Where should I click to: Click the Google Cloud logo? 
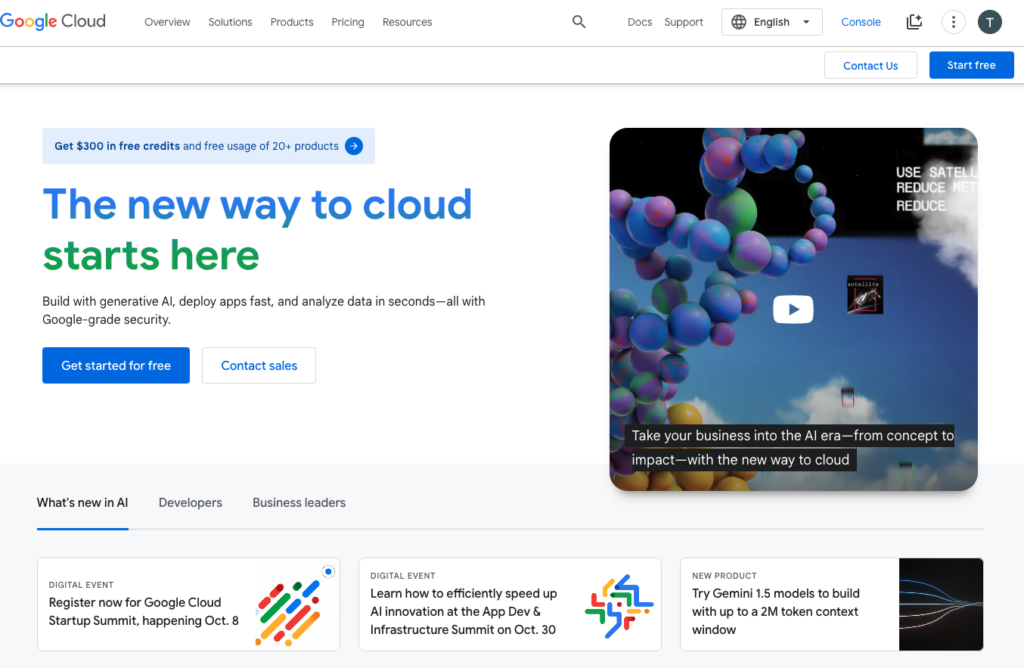click(x=53, y=22)
